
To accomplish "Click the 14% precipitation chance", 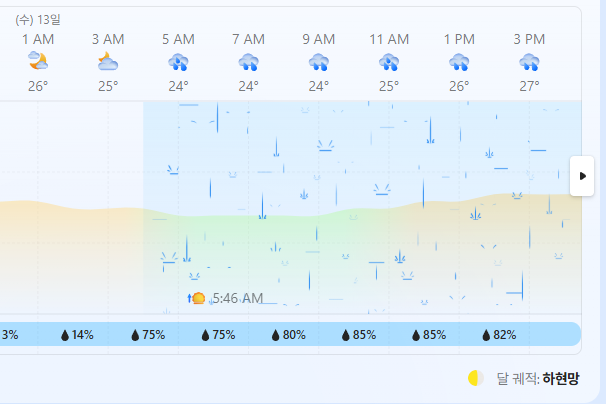I will pyautogui.click(x=77, y=335).
